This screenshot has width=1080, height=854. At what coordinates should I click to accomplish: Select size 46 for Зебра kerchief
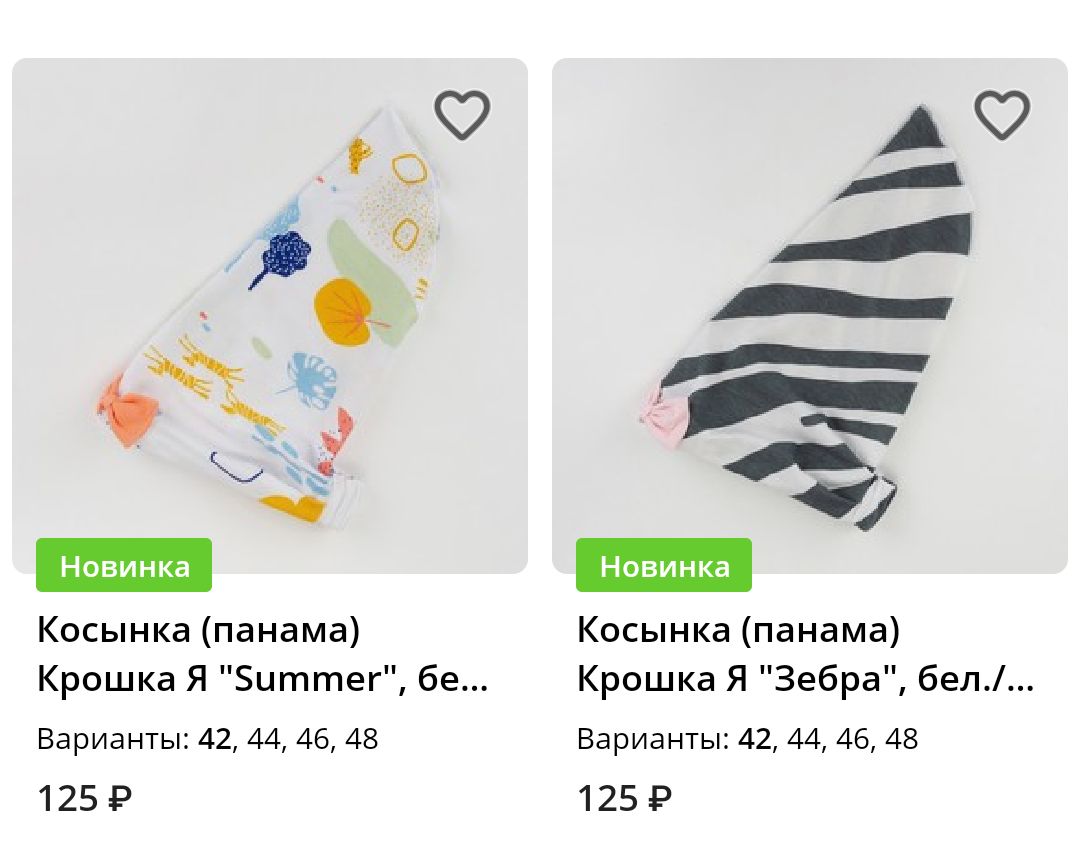pos(853,739)
